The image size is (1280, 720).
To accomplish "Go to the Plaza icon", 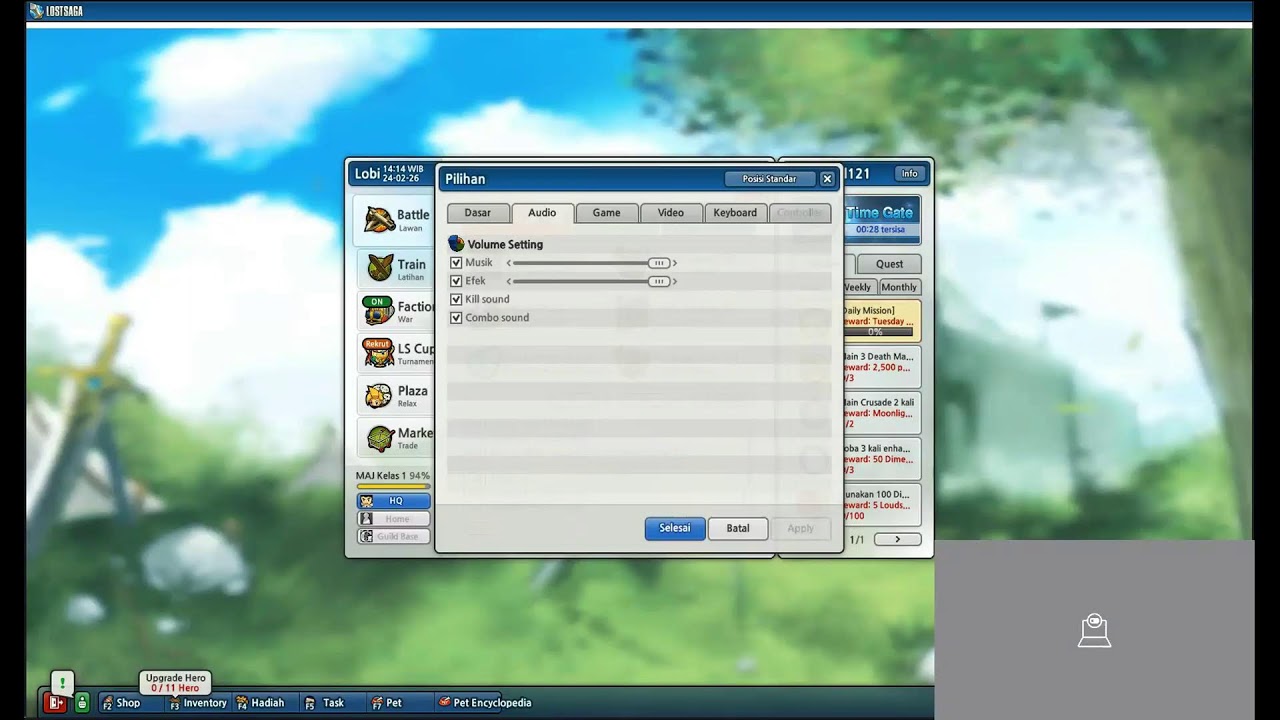I will click(378, 395).
